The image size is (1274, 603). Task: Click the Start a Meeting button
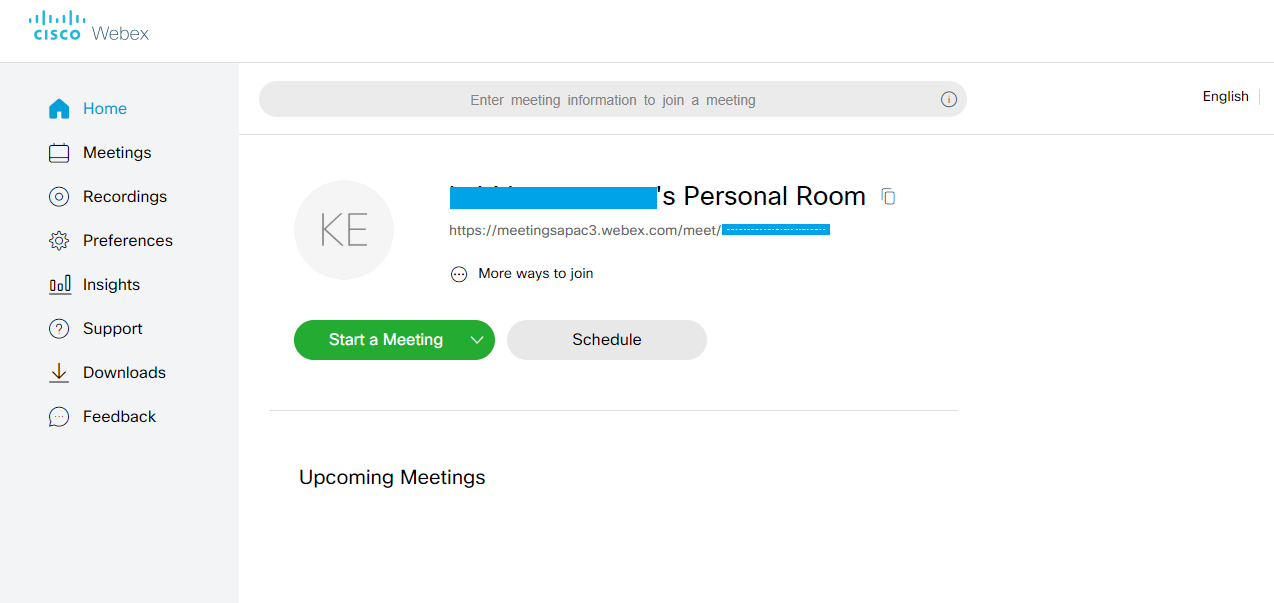pyautogui.click(x=385, y=340)
